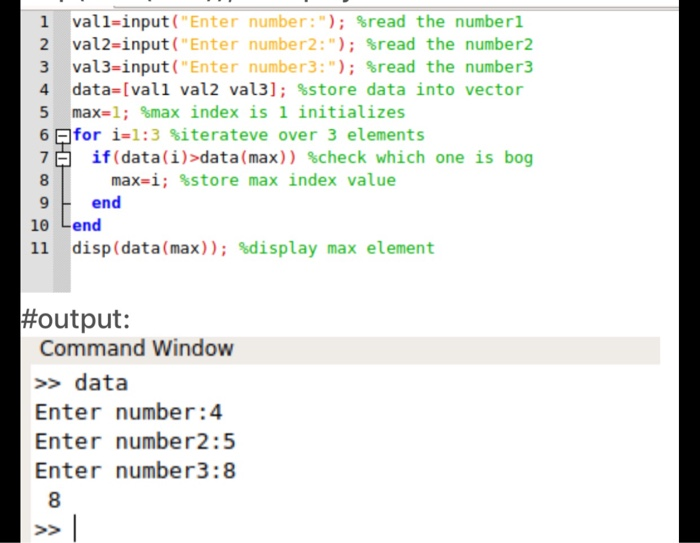Click the 'for' keyword on line 6
The width and height of the screenshot is (700, 543).
click(87, 135)
